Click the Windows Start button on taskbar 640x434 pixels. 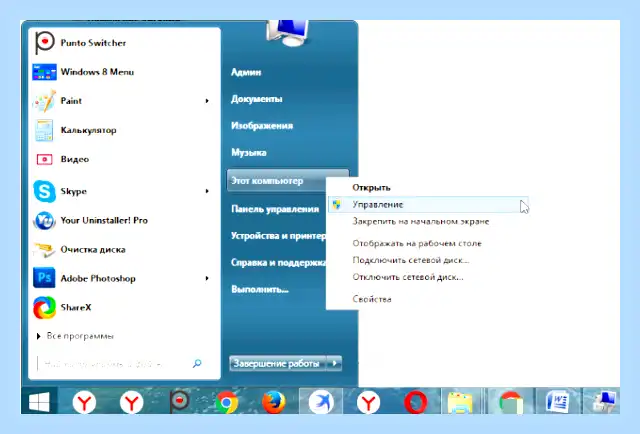tap(39, 401)
